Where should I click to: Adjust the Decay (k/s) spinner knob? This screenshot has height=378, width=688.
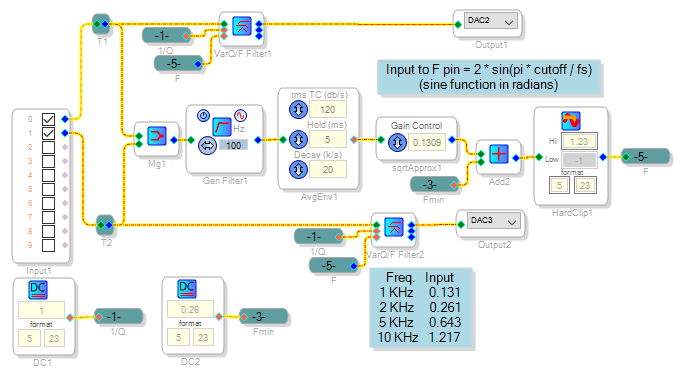pos(298,169)
